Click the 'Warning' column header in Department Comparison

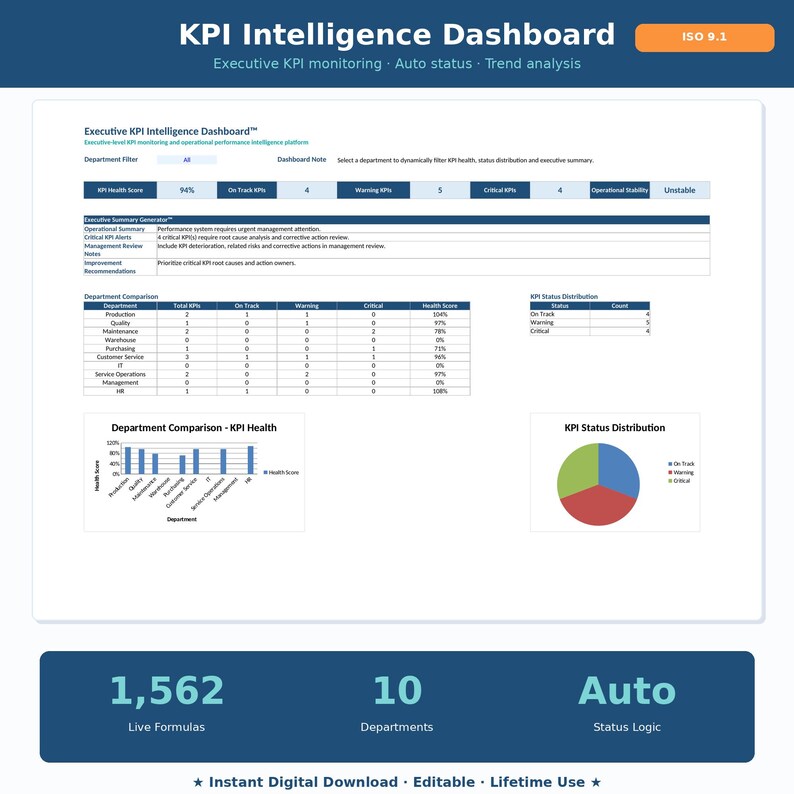(x=307, y=306)
